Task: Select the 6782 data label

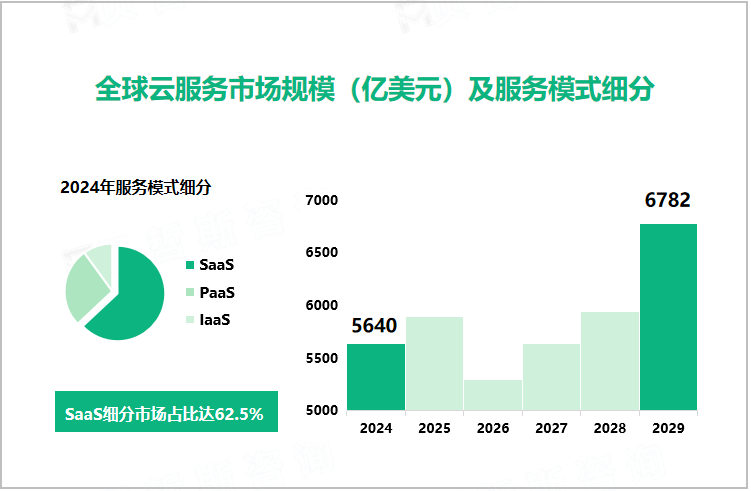Action: pos(668,200)
